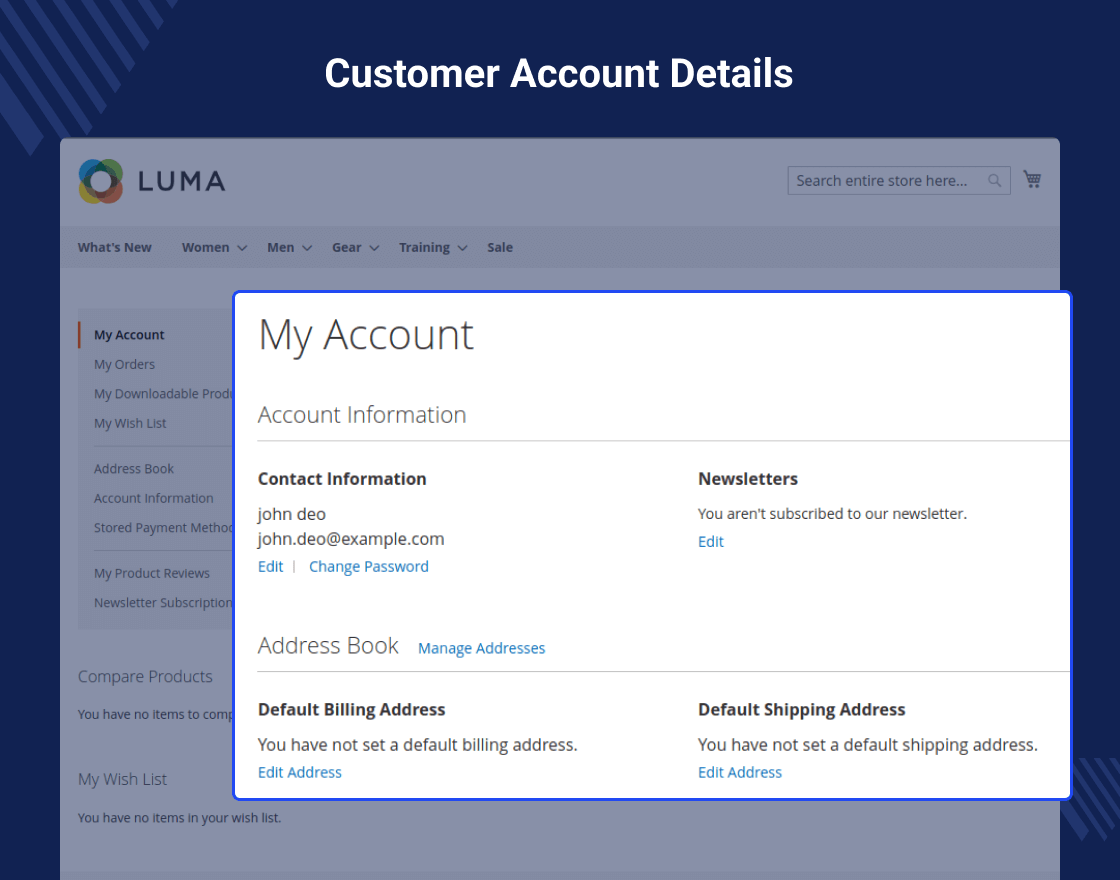1120x880 pixels.
Task: Edit the default billing address
Action: pos(300,772)
